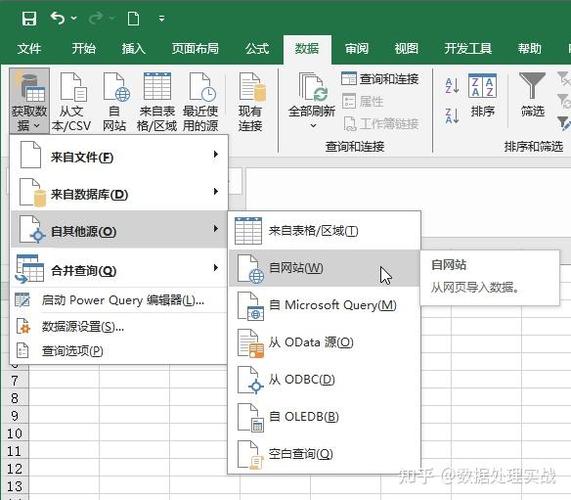
Task: Click the Undo arrow icon
Action: [x=58, y=18]
